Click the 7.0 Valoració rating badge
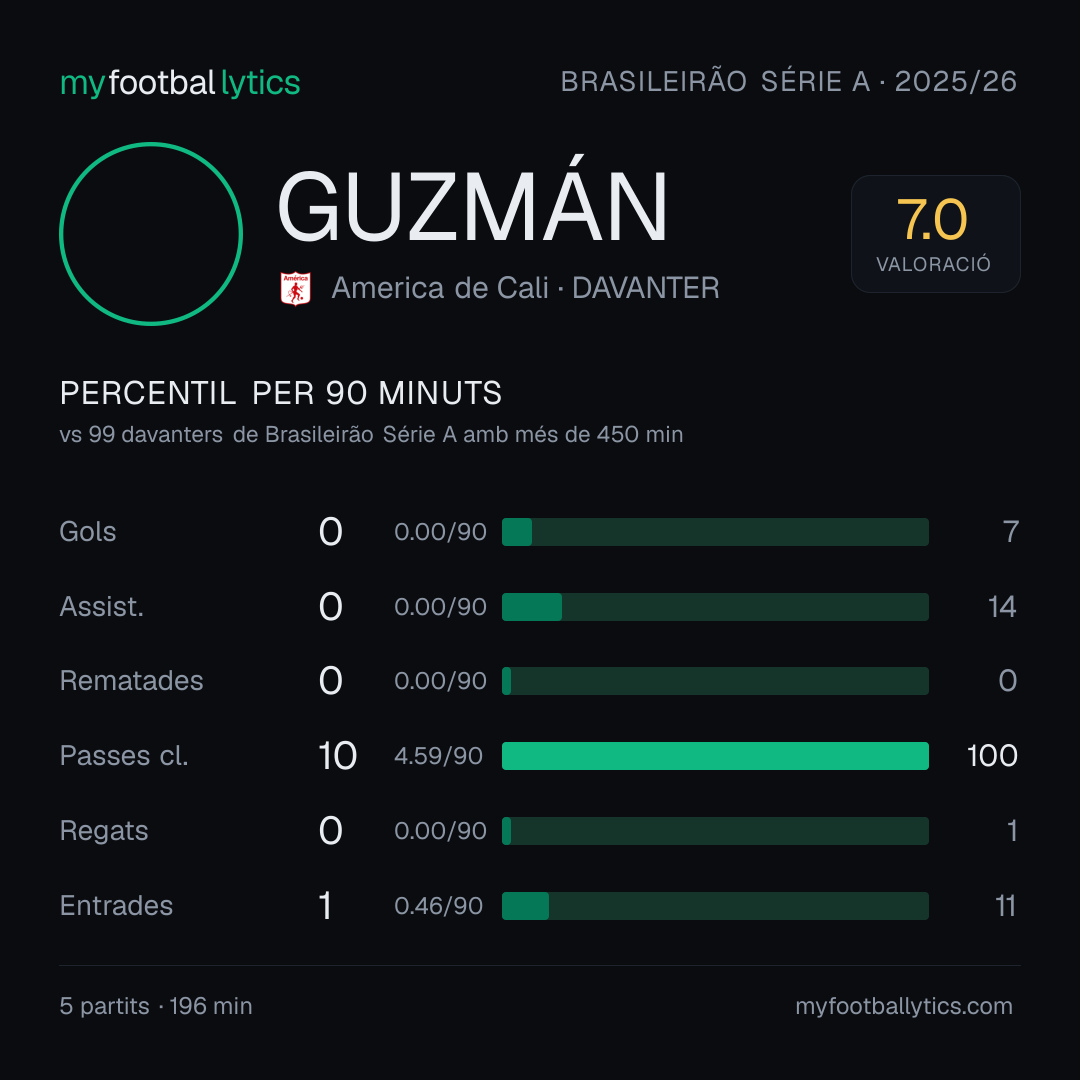 935,234
